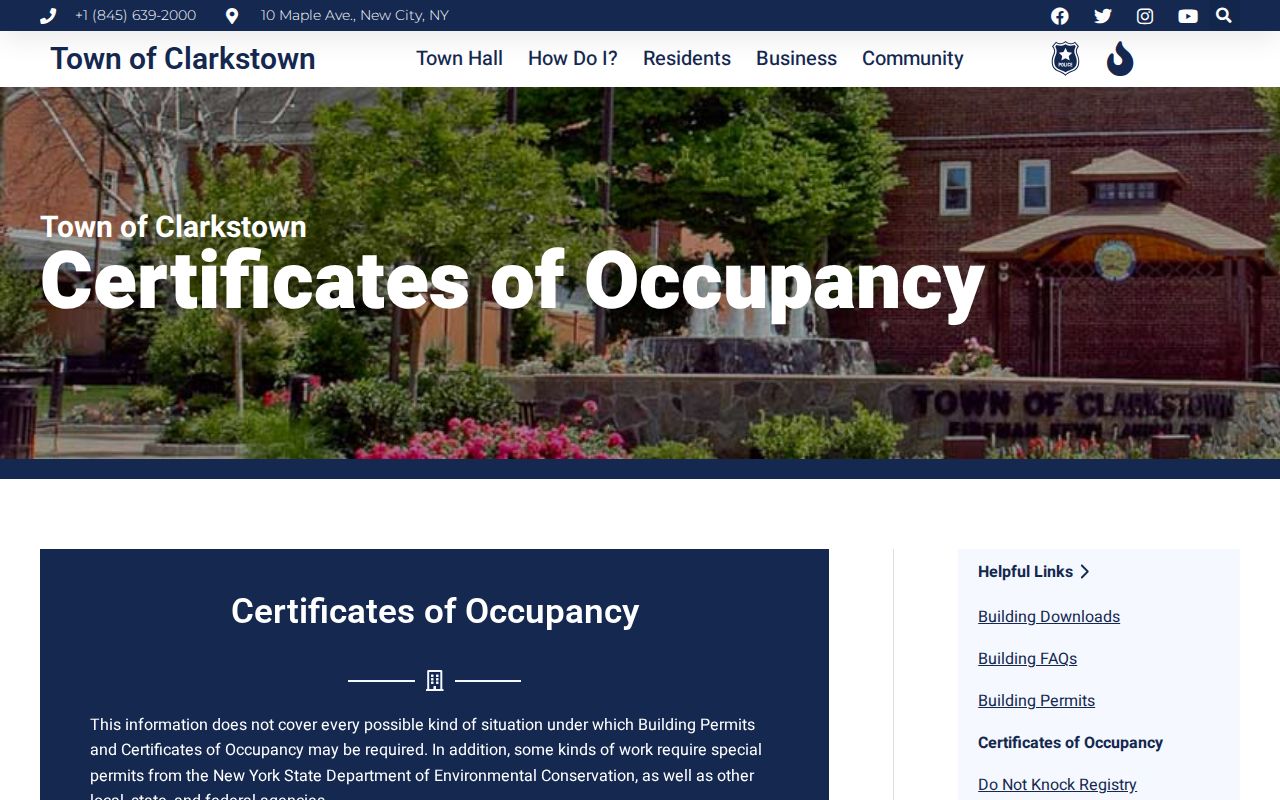The width and height of the screenshot is (1280, 800).
Task: Call the +1 (845) 639-2000 number
Action: pyautogui.click(x=135, y=16)
